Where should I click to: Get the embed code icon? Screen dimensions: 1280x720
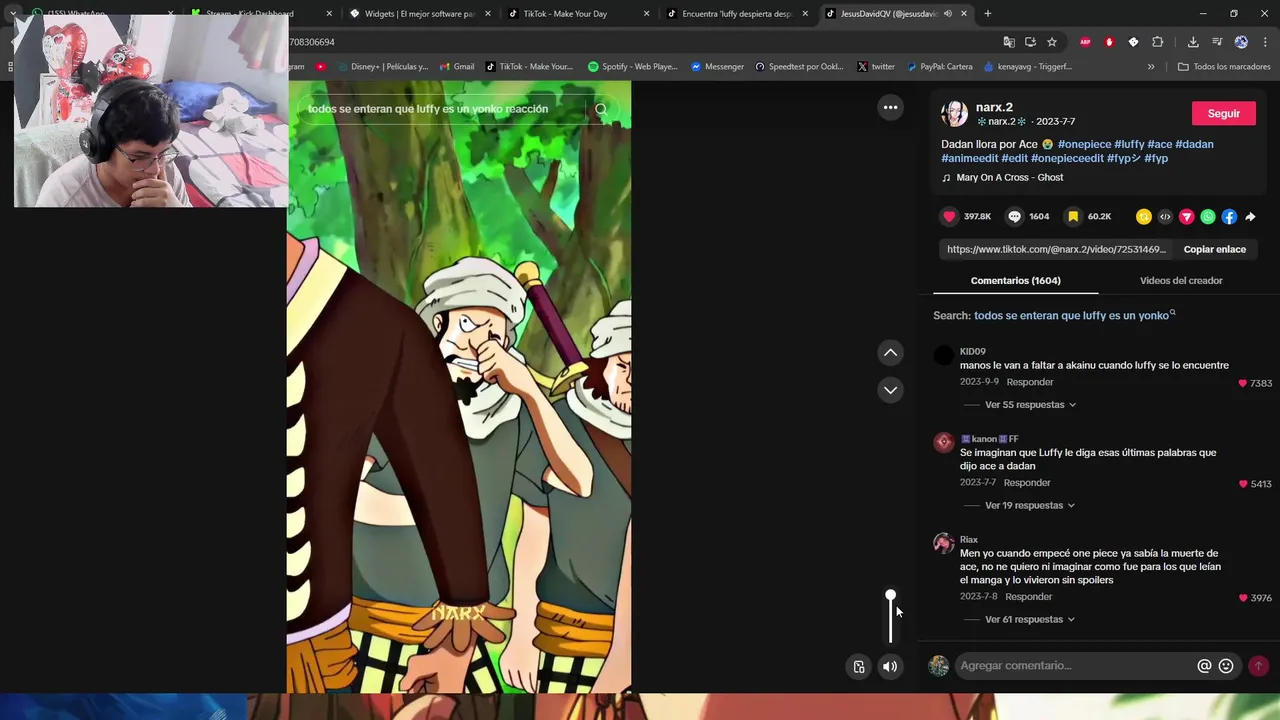click(1165, 217)
